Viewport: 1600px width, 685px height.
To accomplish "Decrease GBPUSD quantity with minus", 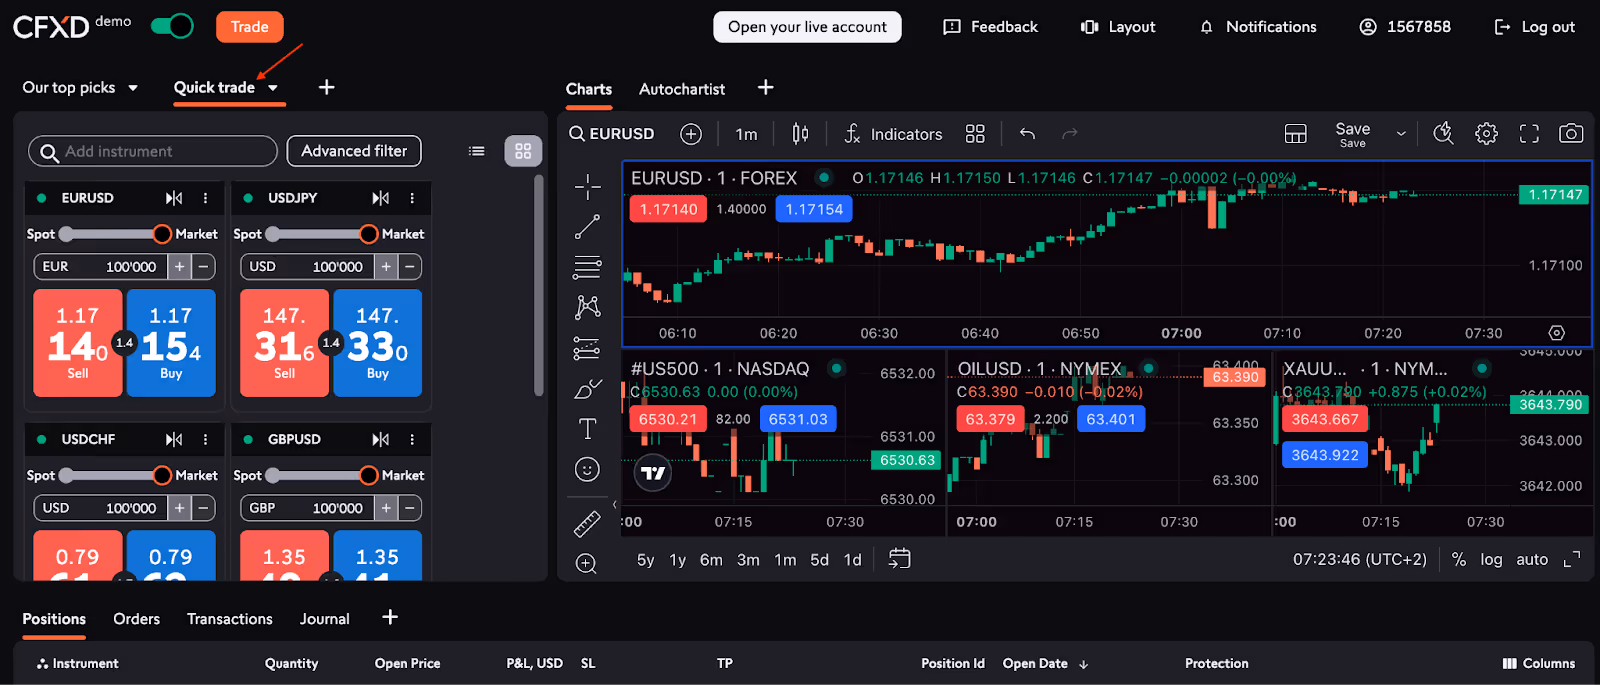I will pyautogui.click(x=410, y=508).
